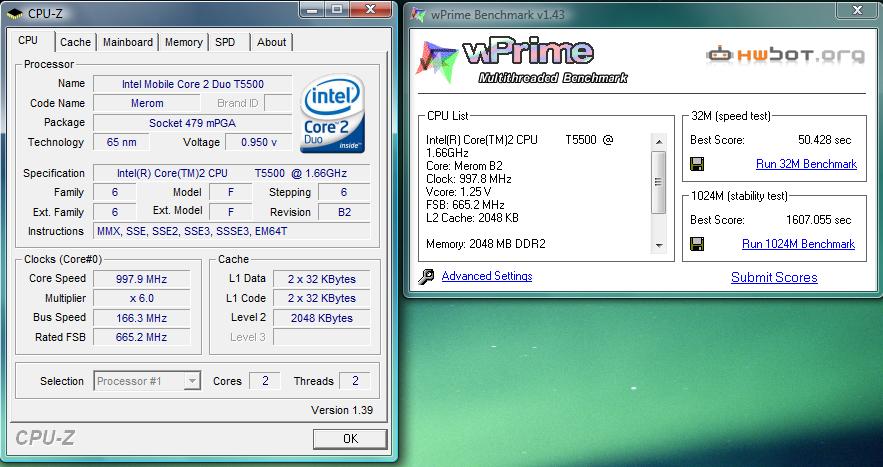Screen dimensions: 883x467
Task: Click the Cores count field
Action: [265, 381]
